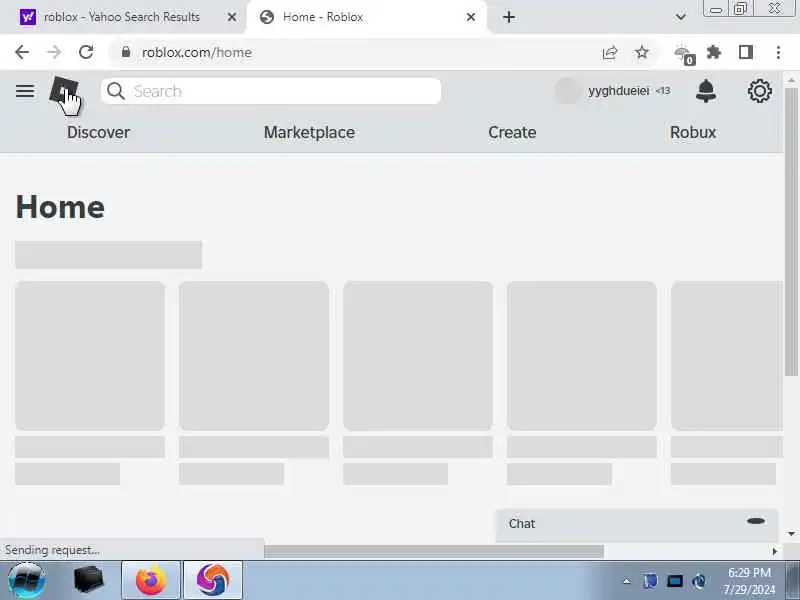Open the hamburger navigation menu
This screenshot has height=600, width=800.
coord(24,91)
